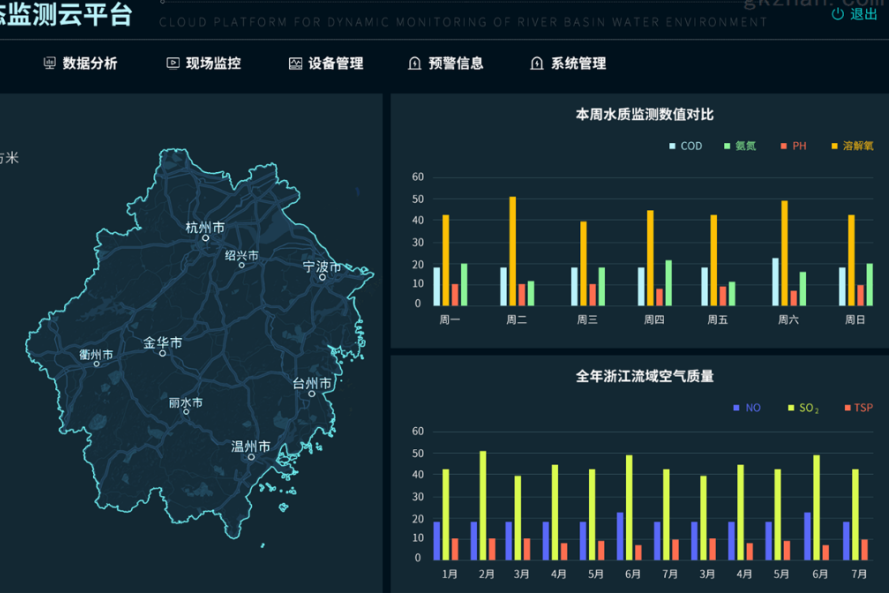The width and height of the screenshot is (889, 593).
Task: Open the 预警信息 menu item
Action: tap(447, 63)
